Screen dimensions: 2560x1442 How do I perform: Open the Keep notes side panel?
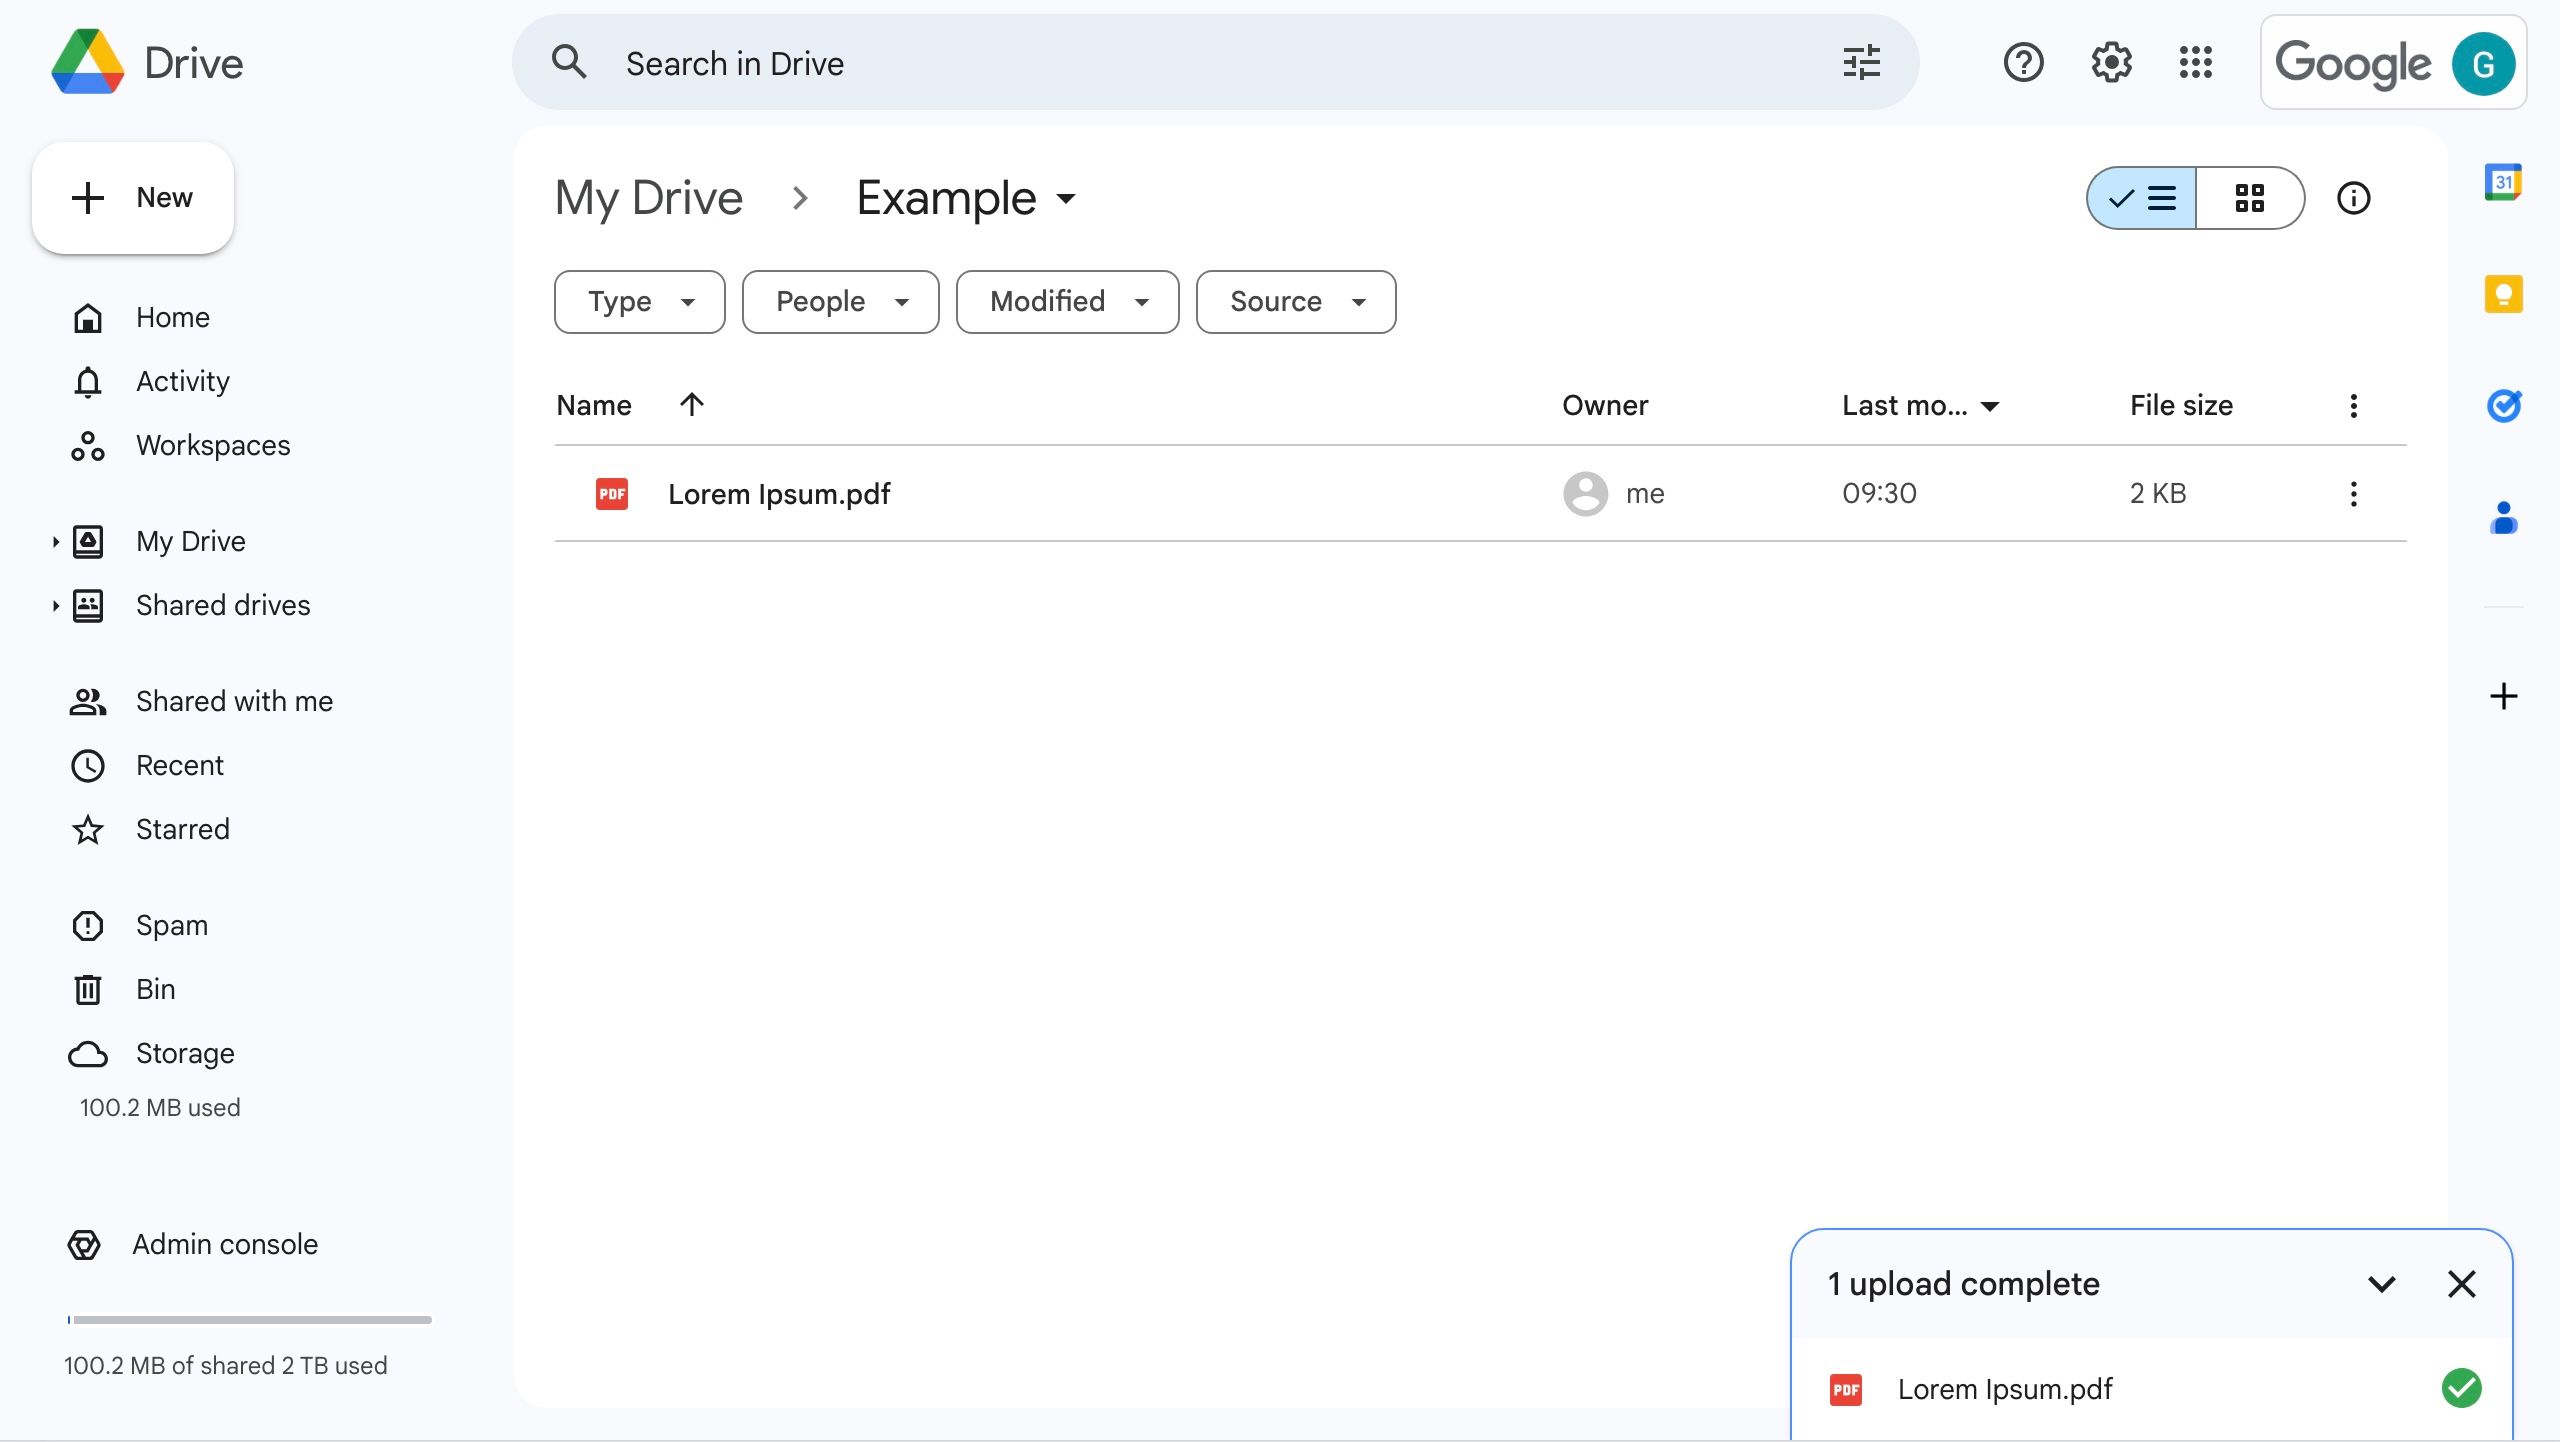(x=2504, y=293)
